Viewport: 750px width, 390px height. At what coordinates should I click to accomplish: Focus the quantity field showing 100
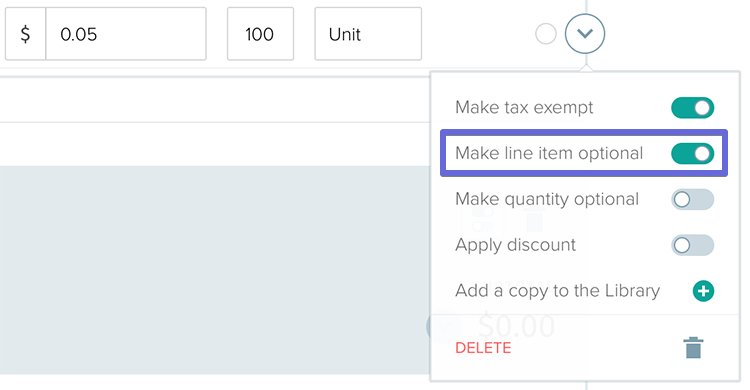pyautogui.click(x=260, y=34)
